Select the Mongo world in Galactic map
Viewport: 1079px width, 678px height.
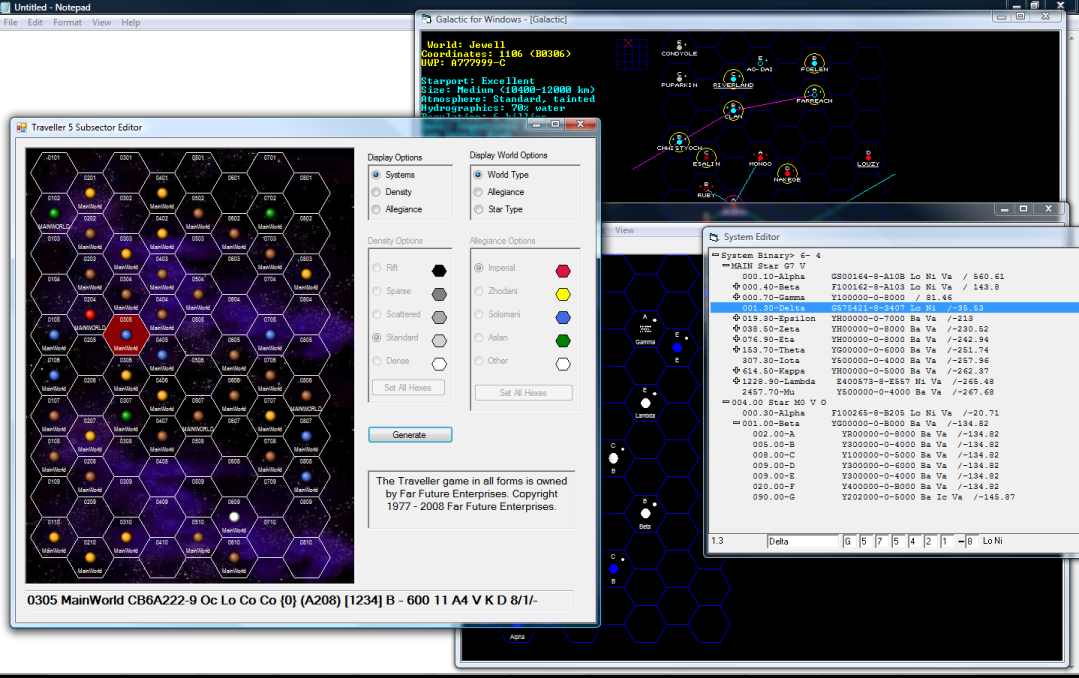760,156
